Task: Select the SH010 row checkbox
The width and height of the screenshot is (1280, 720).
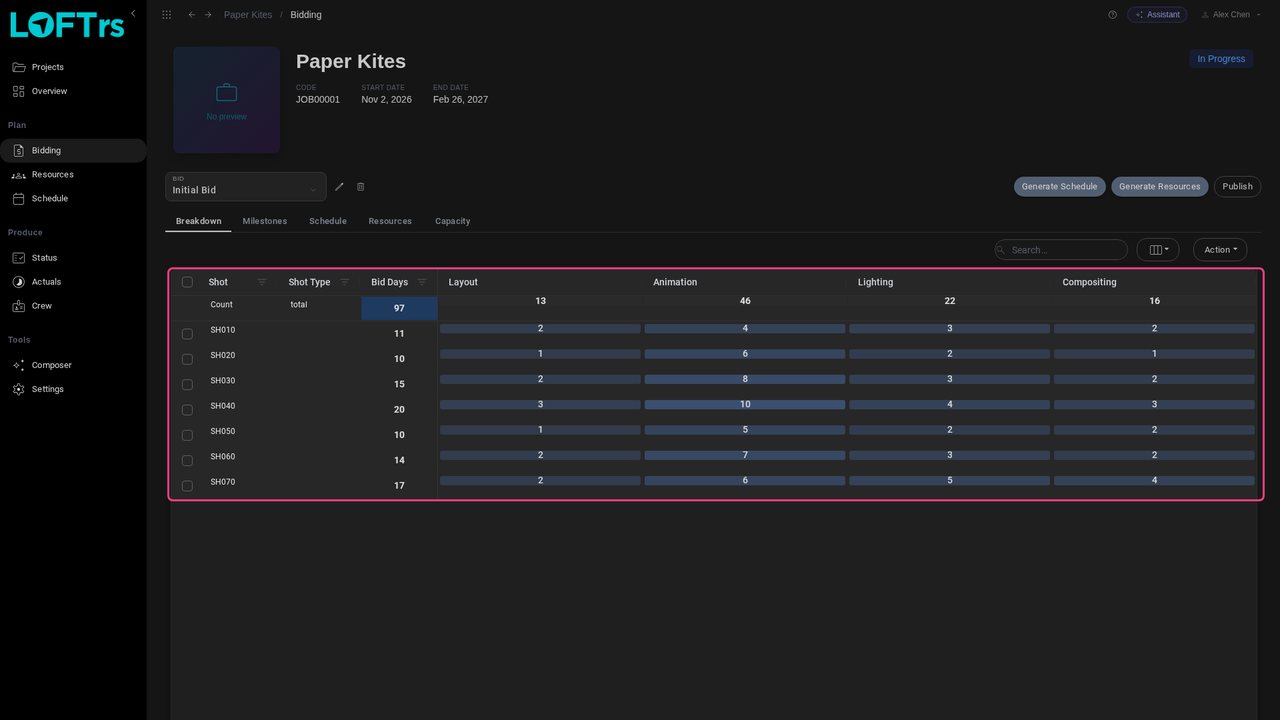Action: [187, 334]
